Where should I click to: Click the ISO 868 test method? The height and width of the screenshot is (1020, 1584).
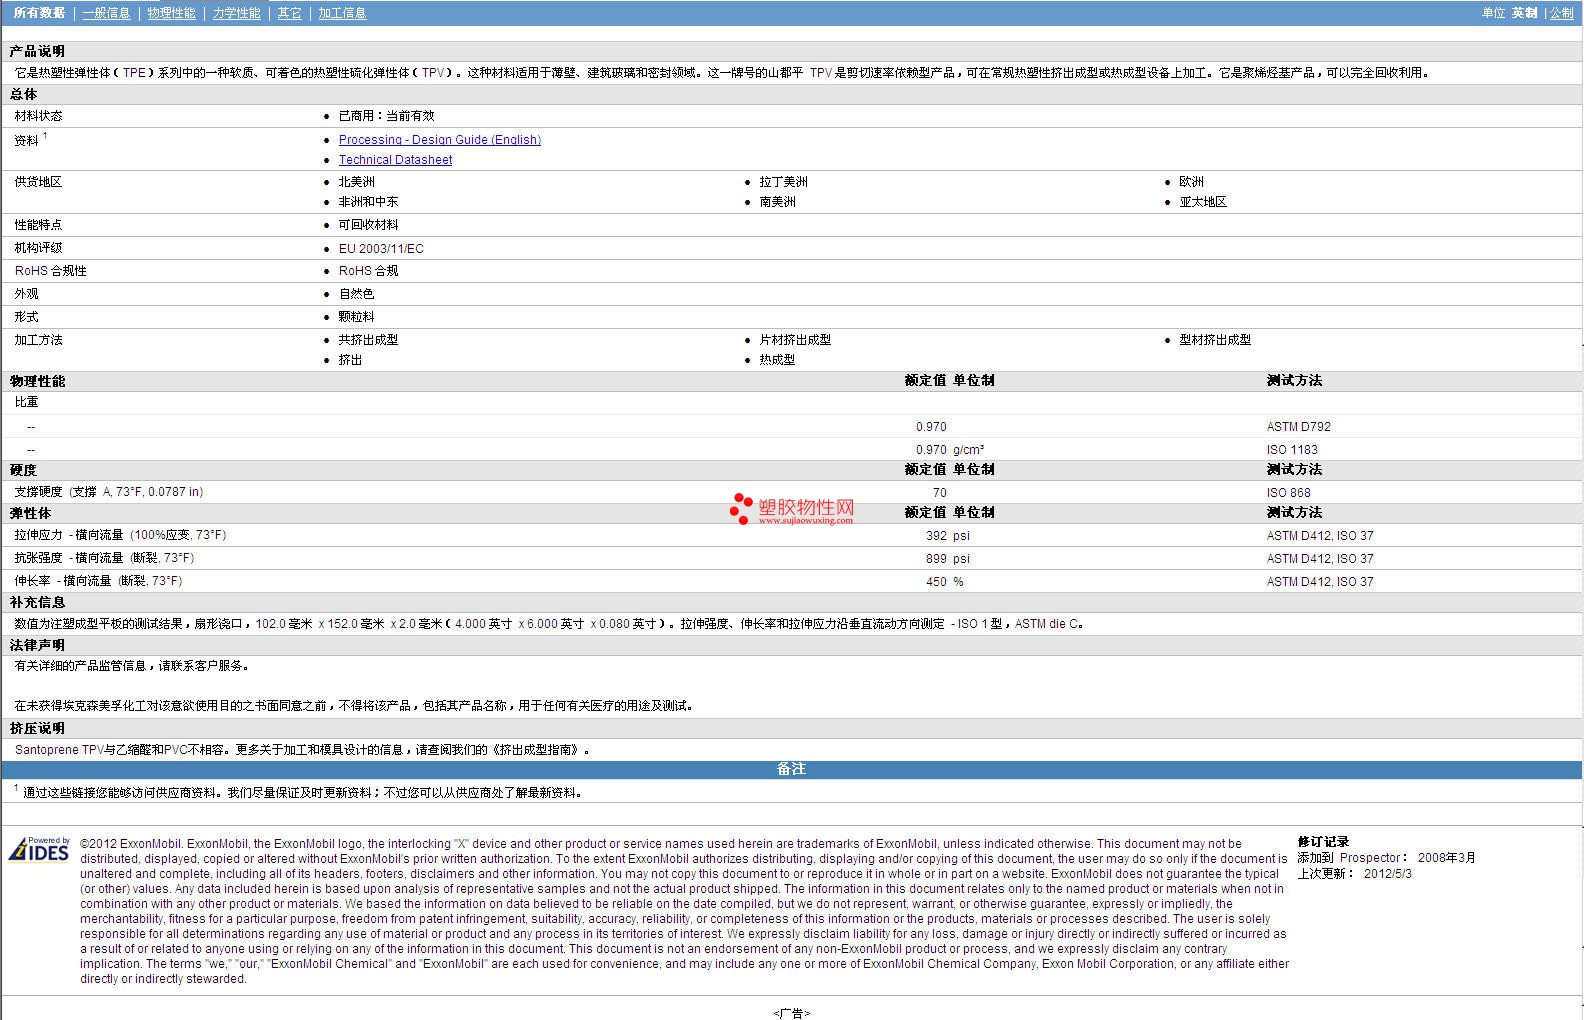coord(1288,493)
